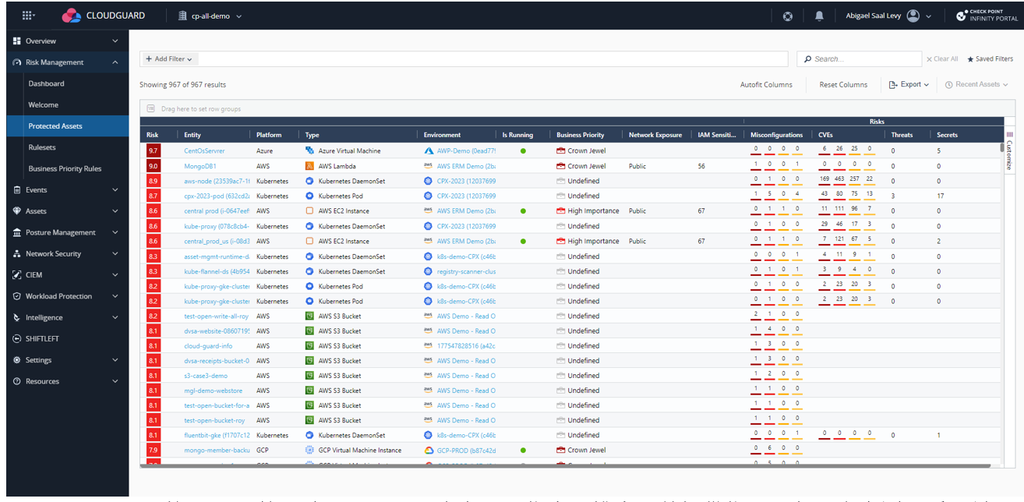Screen dimensions: 1024x502
Task: Click in the Search field
Action: pyautogui.click(x=860, y=59)
